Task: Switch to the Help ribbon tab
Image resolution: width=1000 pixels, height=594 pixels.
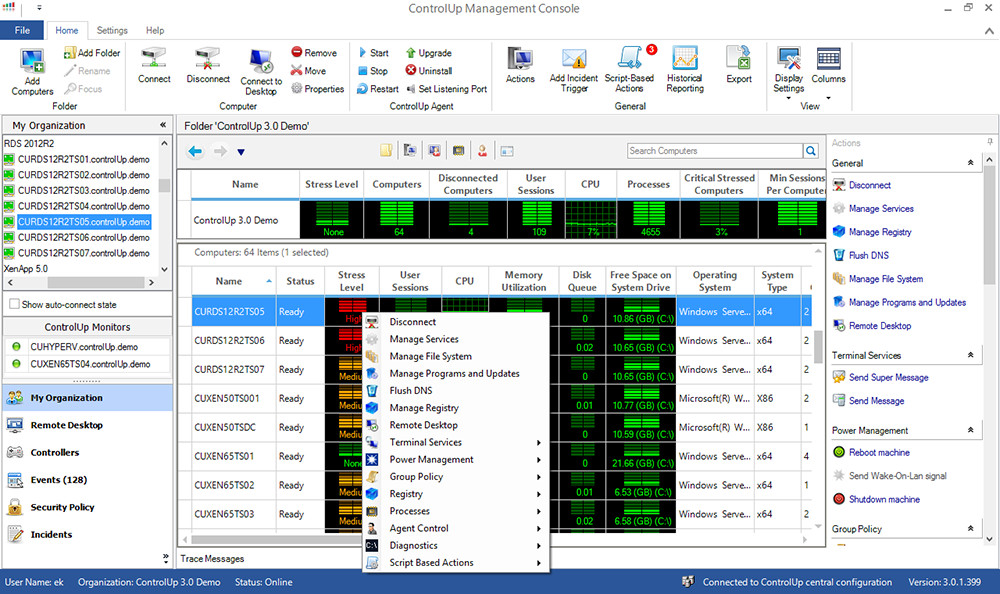Action: [x=155, y=30]
